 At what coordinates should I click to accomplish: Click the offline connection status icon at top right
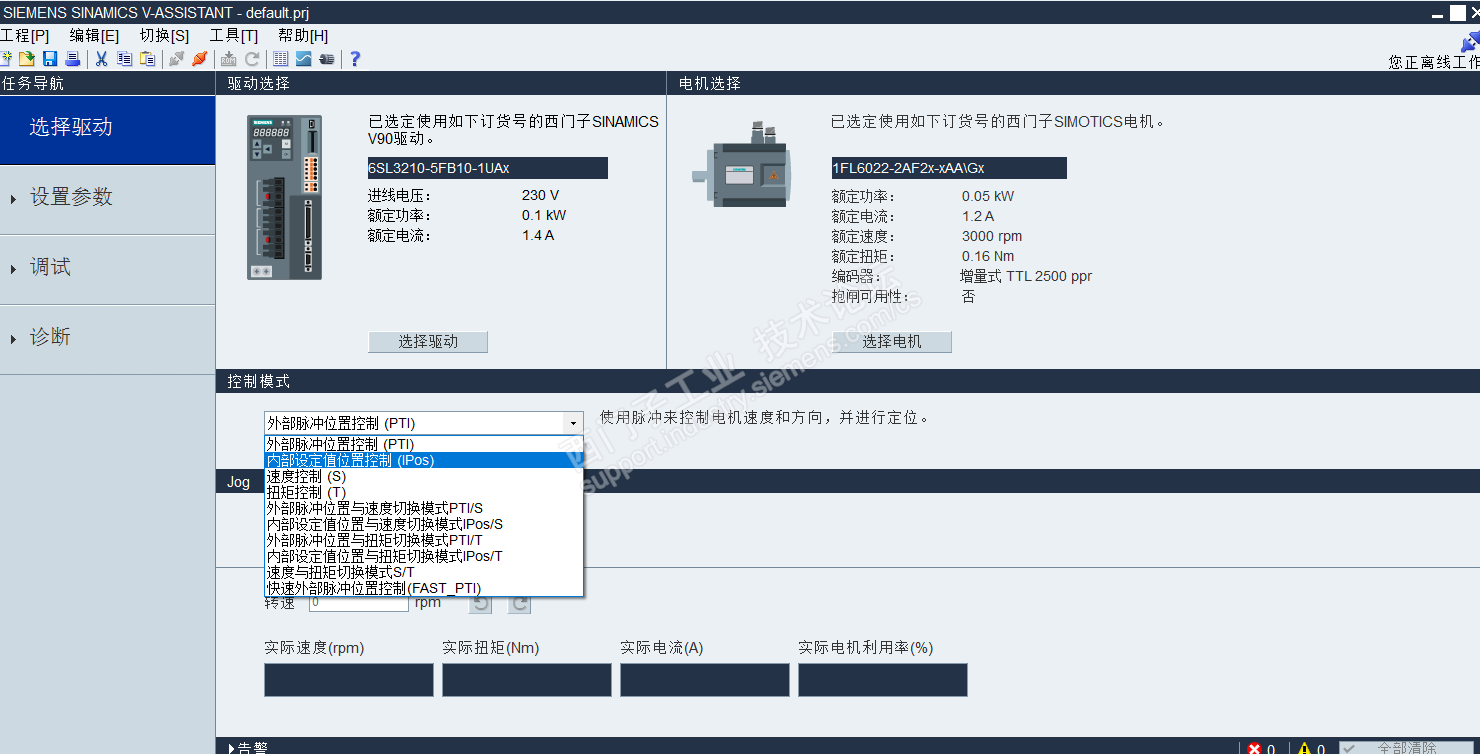tap(1470, 41)
